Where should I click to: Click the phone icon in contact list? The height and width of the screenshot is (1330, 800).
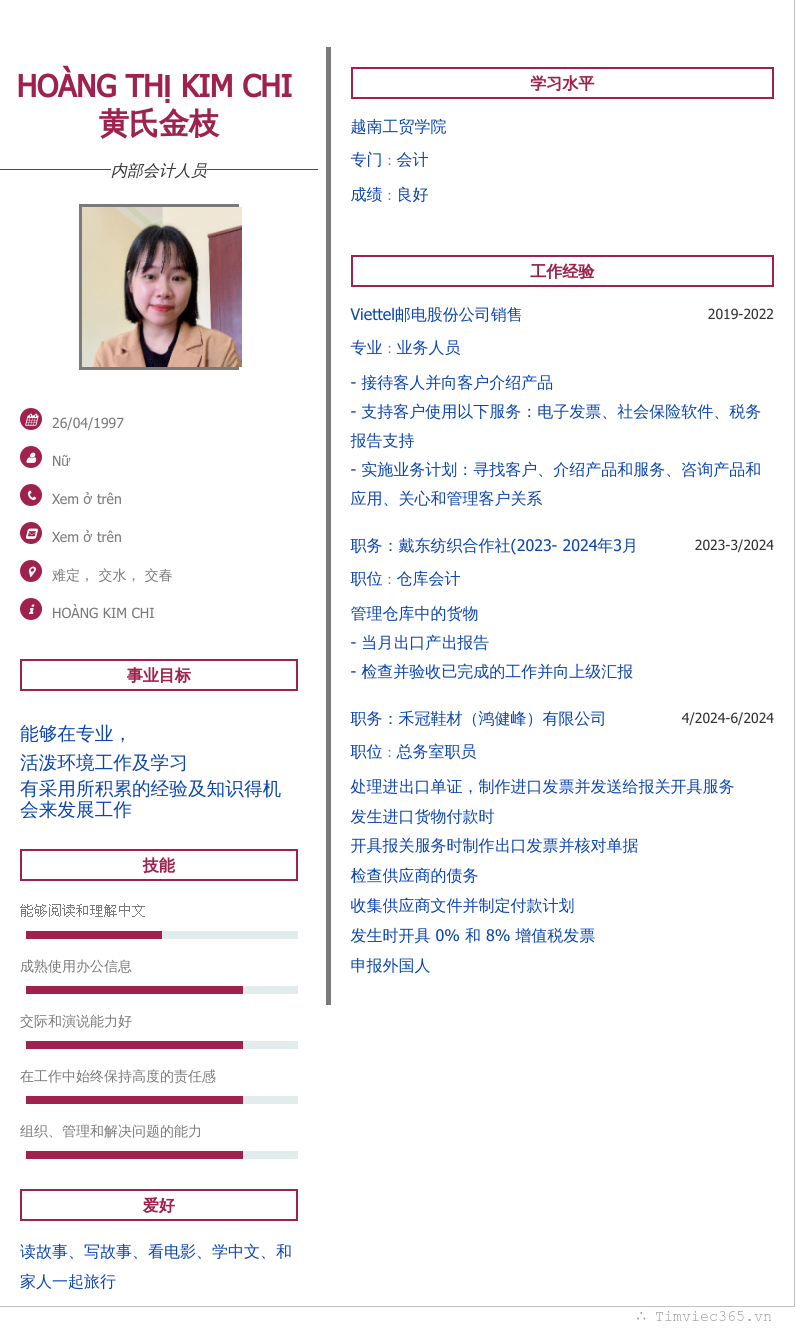pyautogui.click(x=31, y=495)
